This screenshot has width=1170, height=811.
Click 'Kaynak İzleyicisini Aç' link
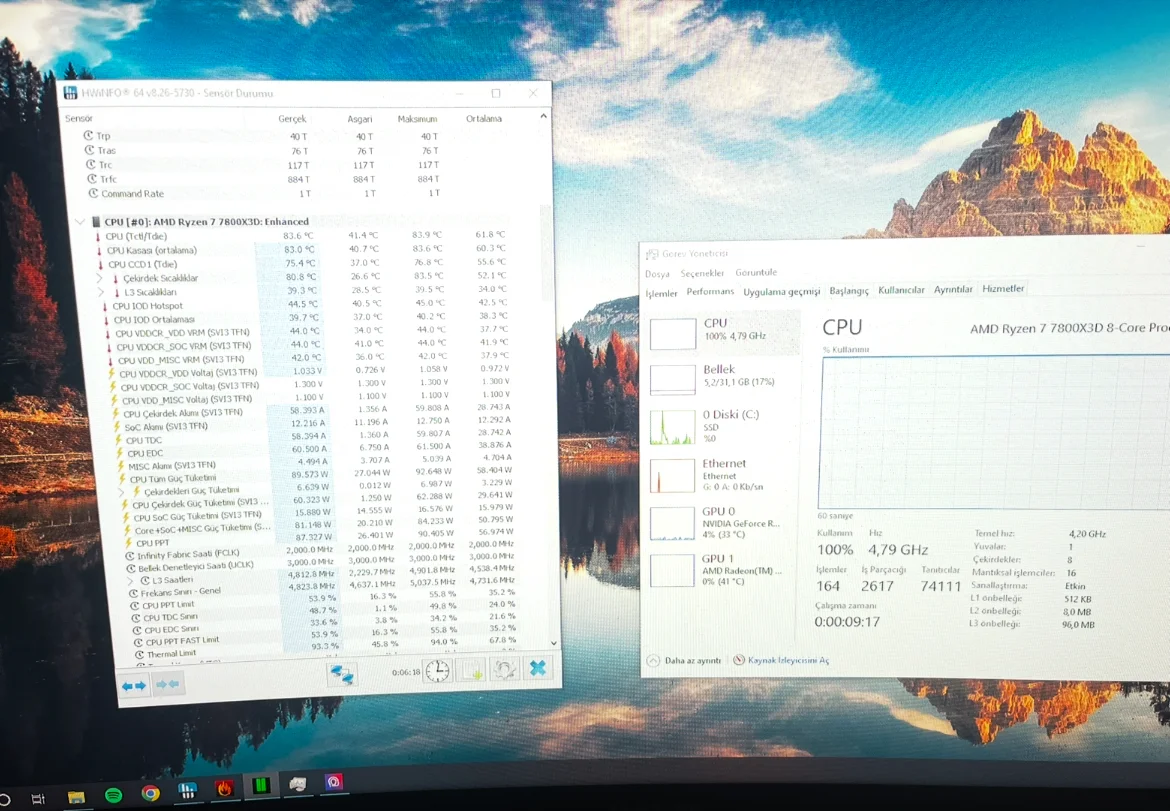point(788,660)
